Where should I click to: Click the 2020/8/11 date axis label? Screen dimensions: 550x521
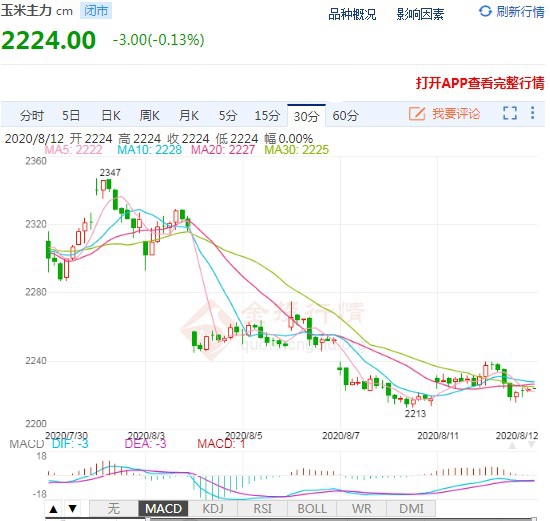click(438, 436)
